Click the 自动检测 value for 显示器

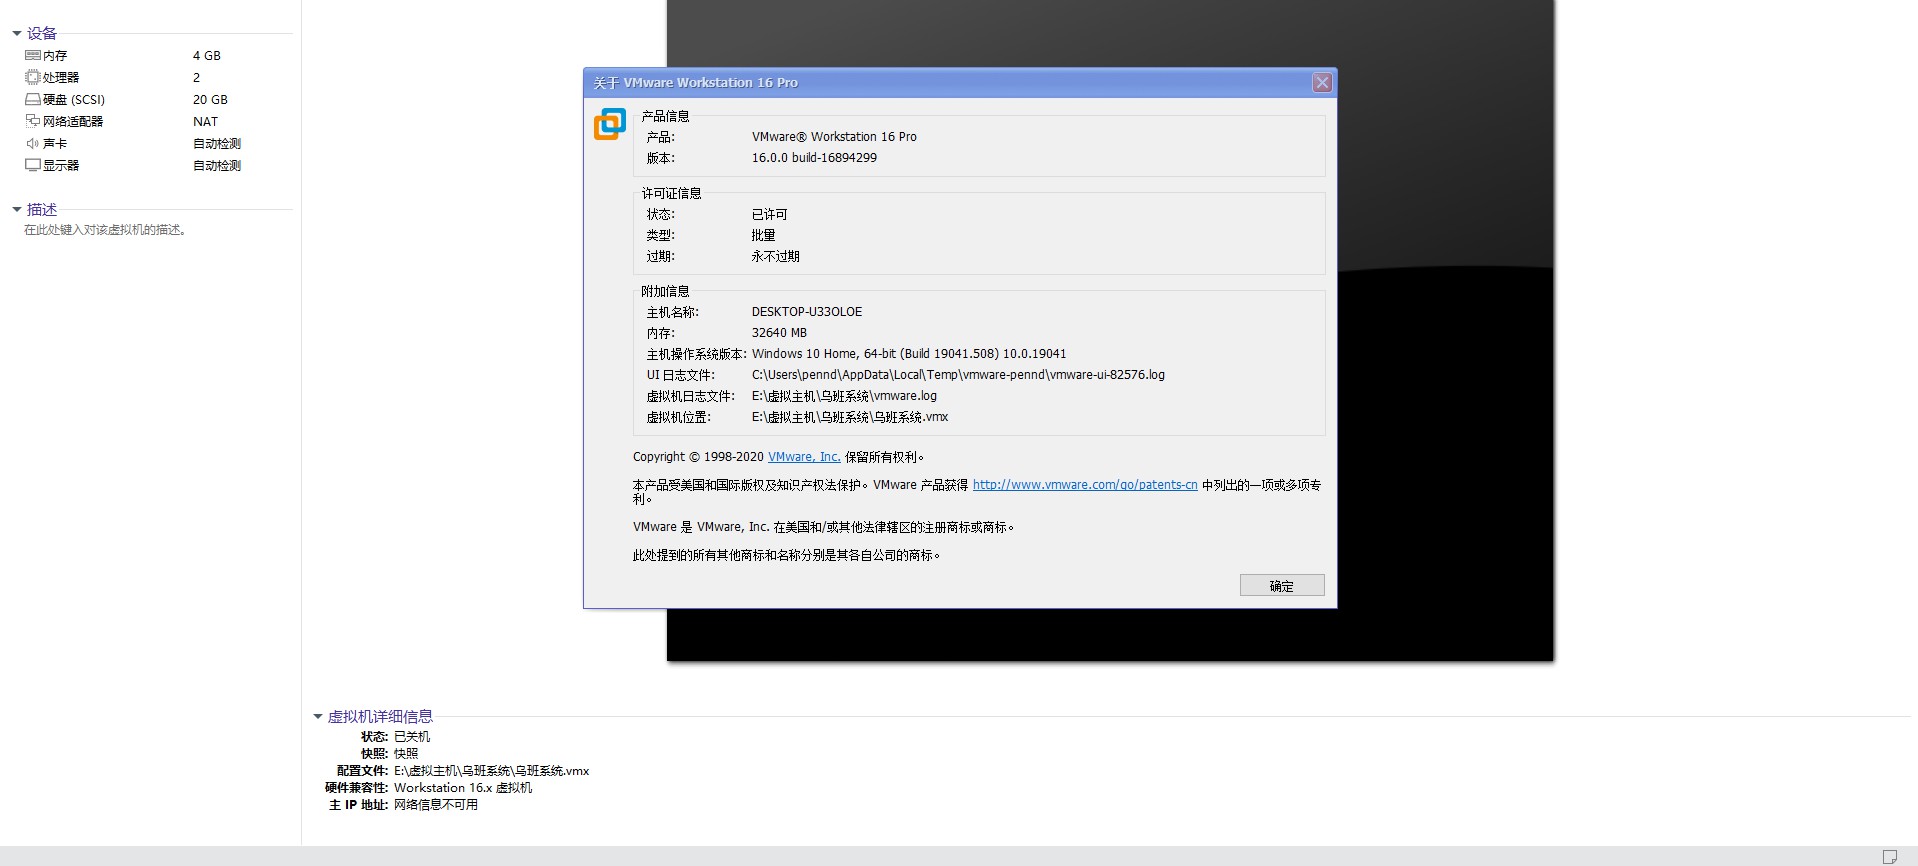[x=217, y=166]
